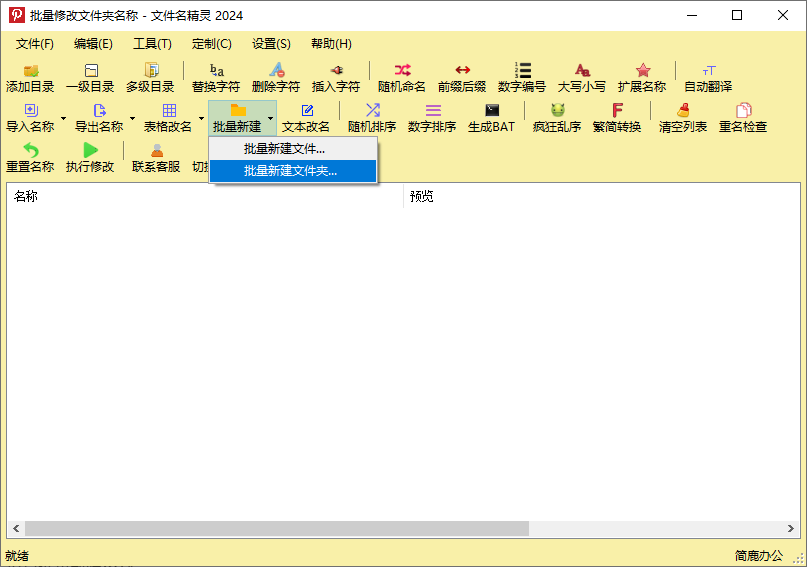Image resolution: width=807 pixels, height=567 pixels.
Task: Choose 批量新建文件夹... from the dropdown menu
Action: pos(291,171)
